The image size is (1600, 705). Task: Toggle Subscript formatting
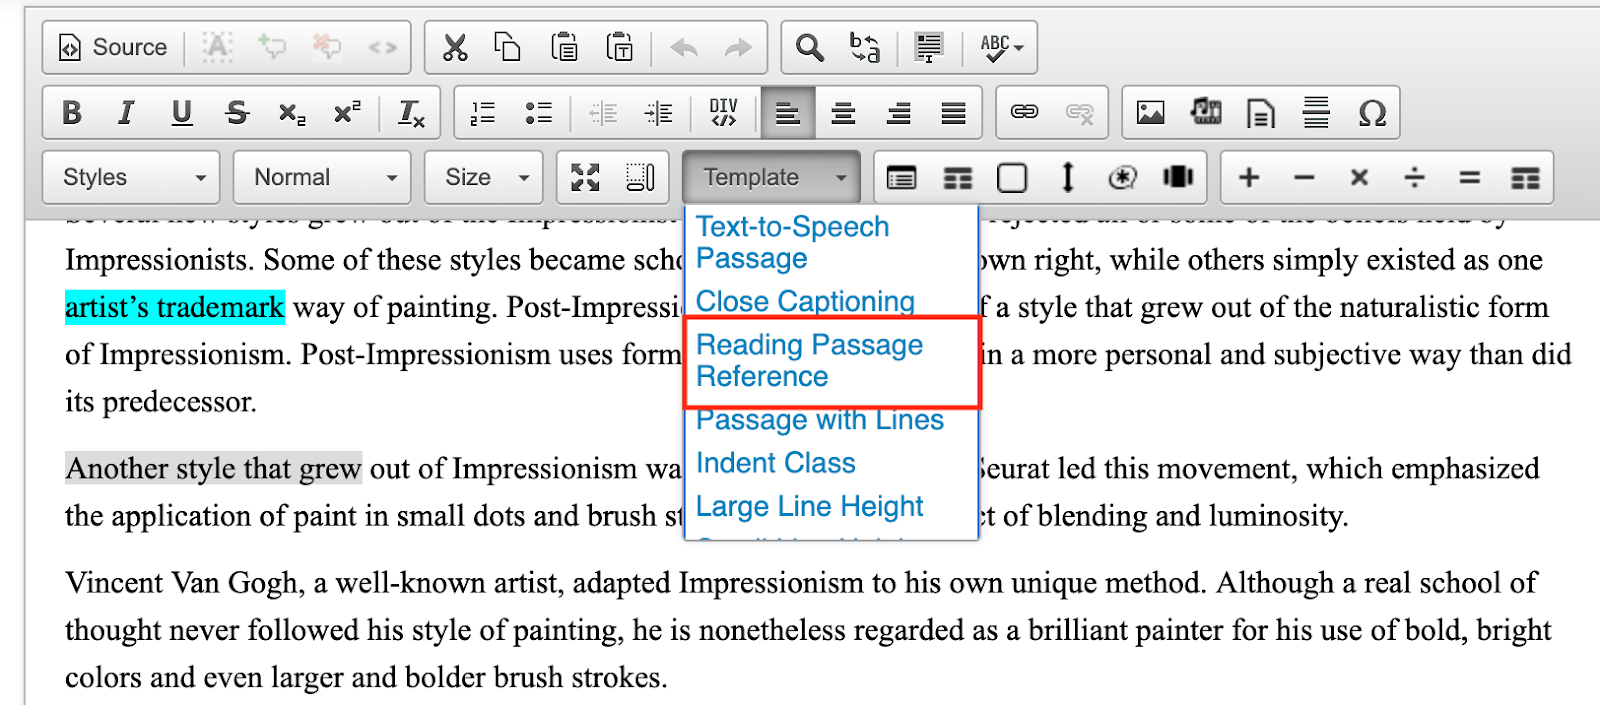click(291, 112)
